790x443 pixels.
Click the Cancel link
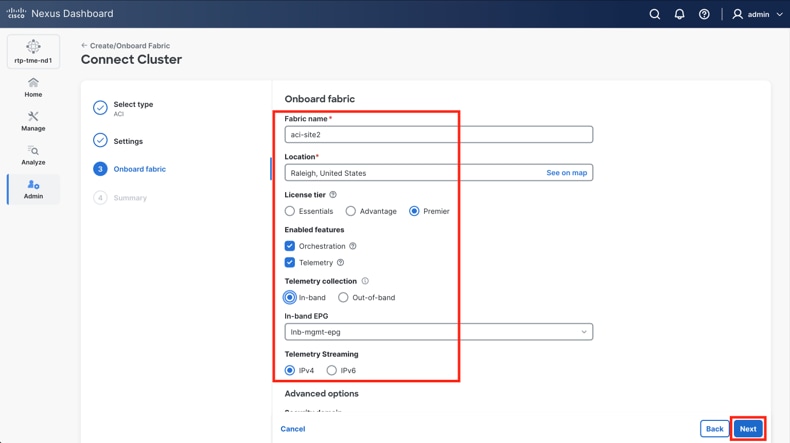click(x=293, y=429)
